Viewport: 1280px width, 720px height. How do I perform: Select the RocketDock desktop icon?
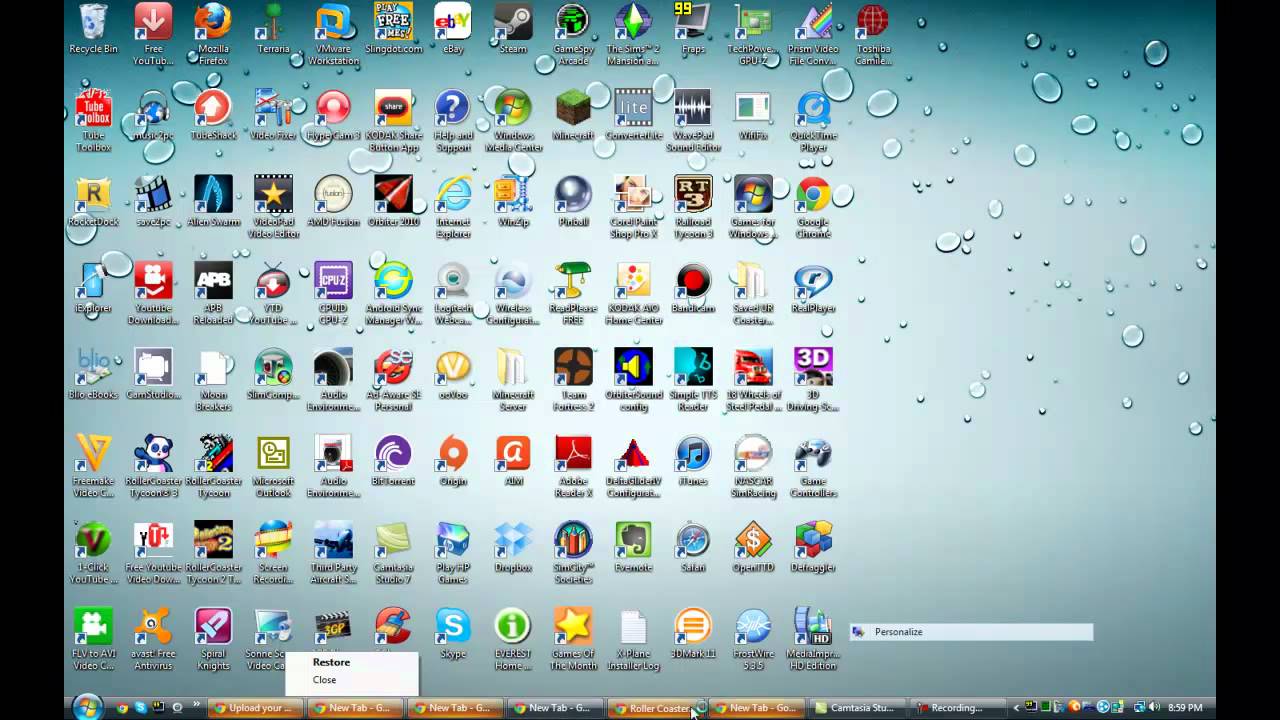click(93, 201)
